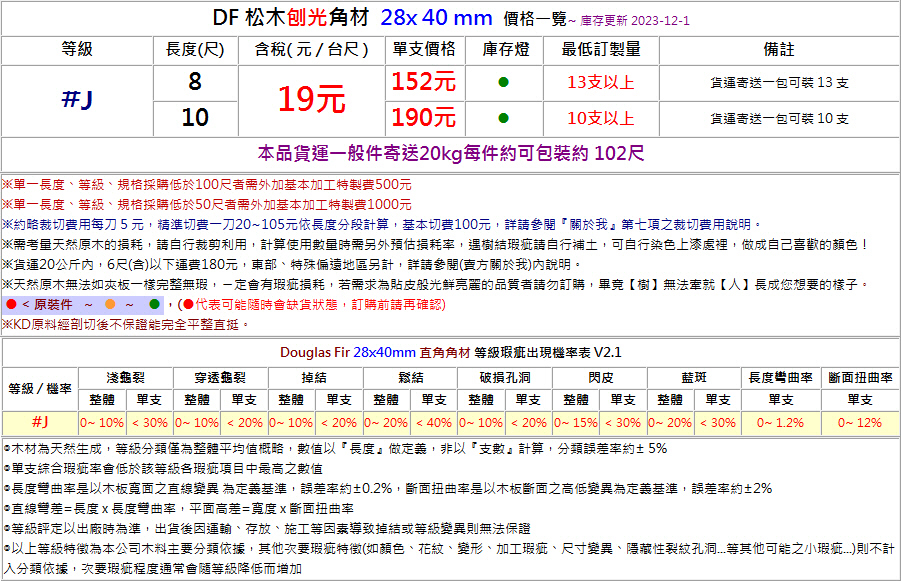Viewport: 901px width, 581px height.
Task: Click the red note about 特製費500元
Action: click(207, 185)
